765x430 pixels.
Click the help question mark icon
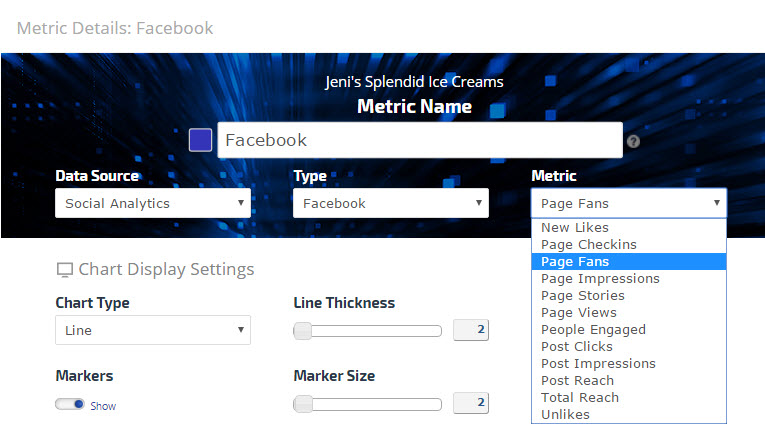(x=633, y=142)
